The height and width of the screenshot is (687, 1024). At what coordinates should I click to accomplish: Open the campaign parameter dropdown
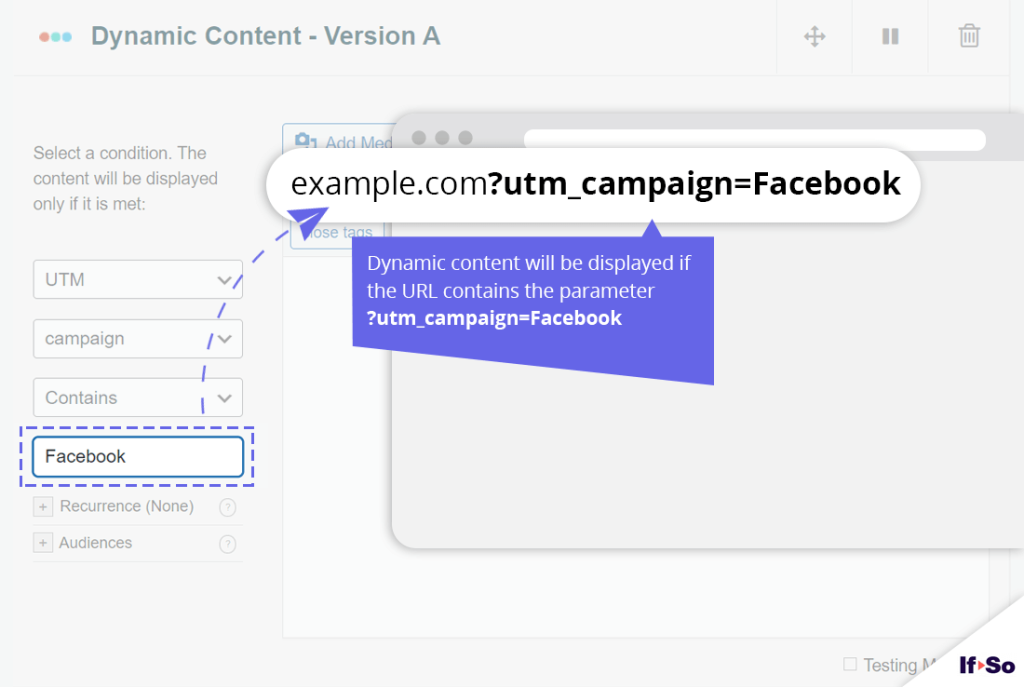pyautogui.click(x=138, y=338)
